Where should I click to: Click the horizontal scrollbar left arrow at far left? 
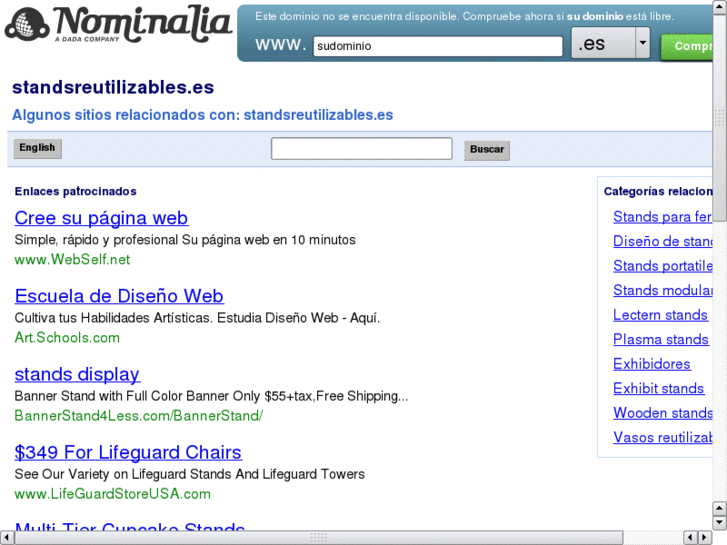pyautogui.click(x=6, y=538)
